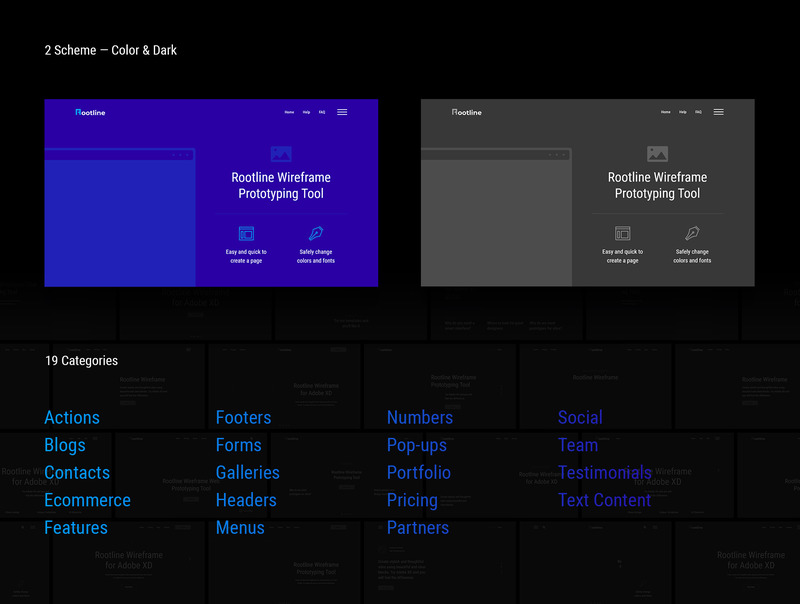
Task: Click 'Safely change colors and fonts' in blue preview
Action: click(316, 257)
